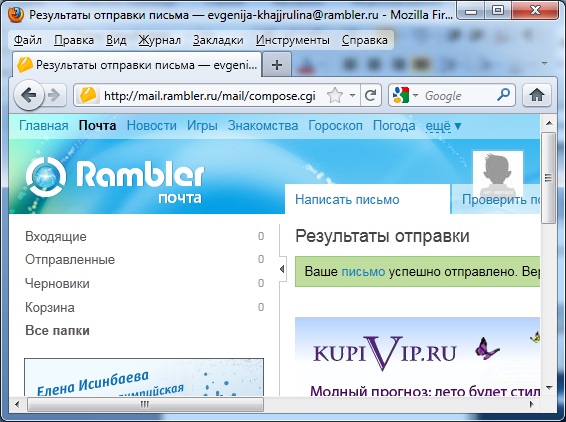Open the list all tabs dropdown

coord(544,64)
